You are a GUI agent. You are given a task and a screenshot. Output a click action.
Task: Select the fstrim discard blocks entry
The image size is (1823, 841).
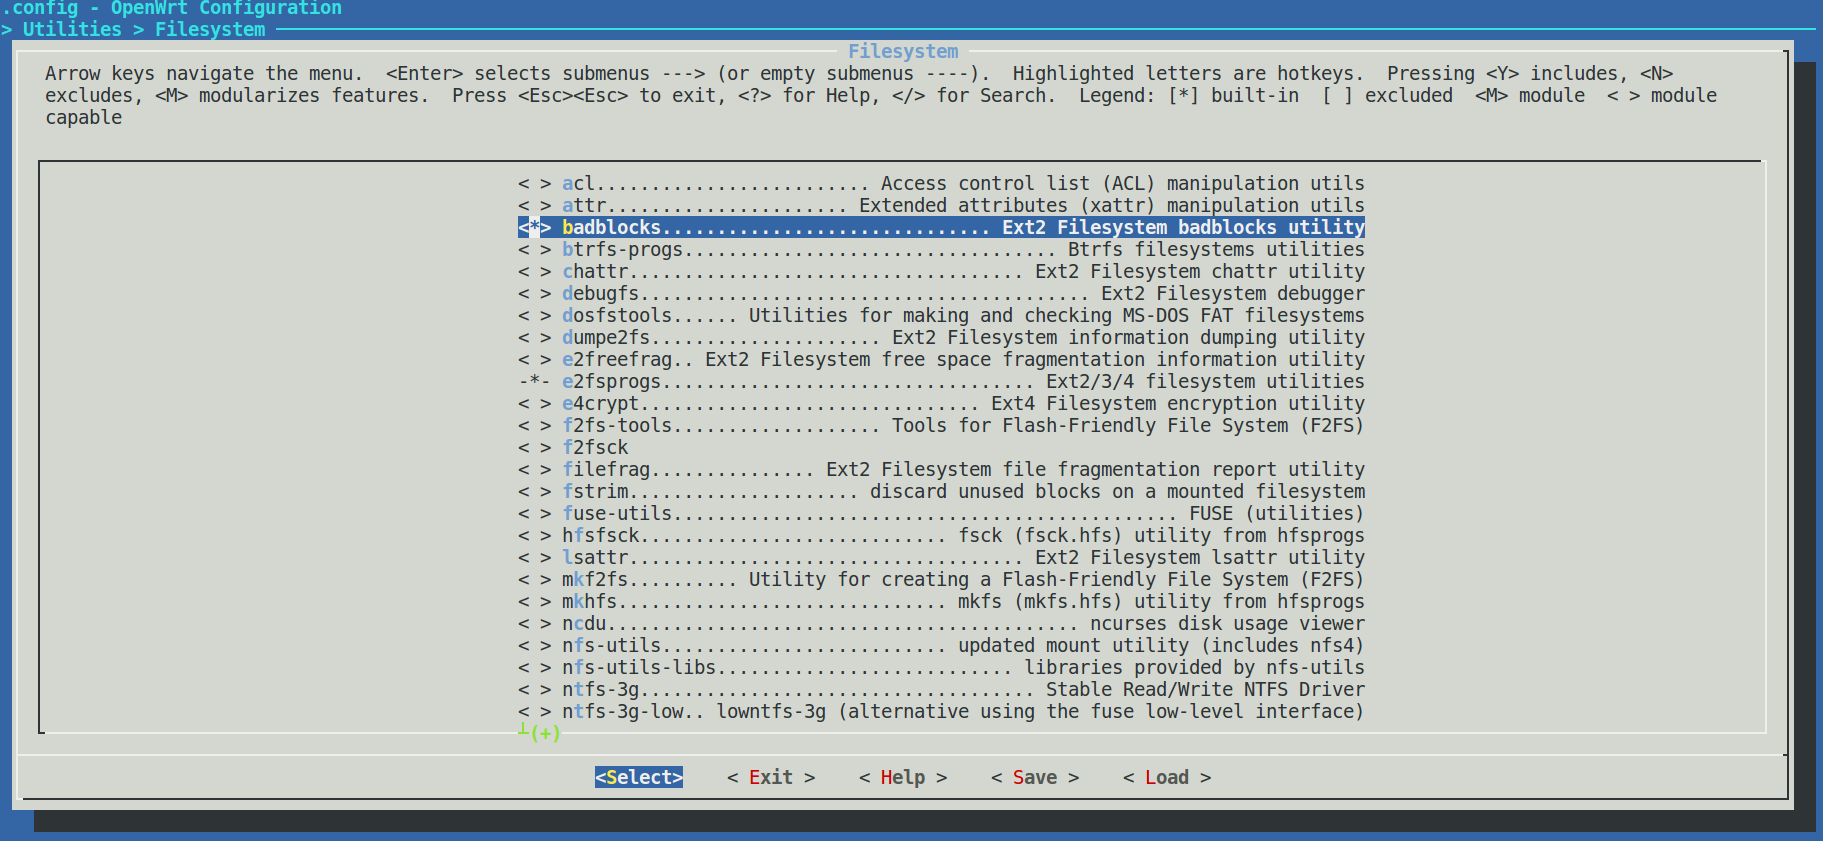coord(941,491)
